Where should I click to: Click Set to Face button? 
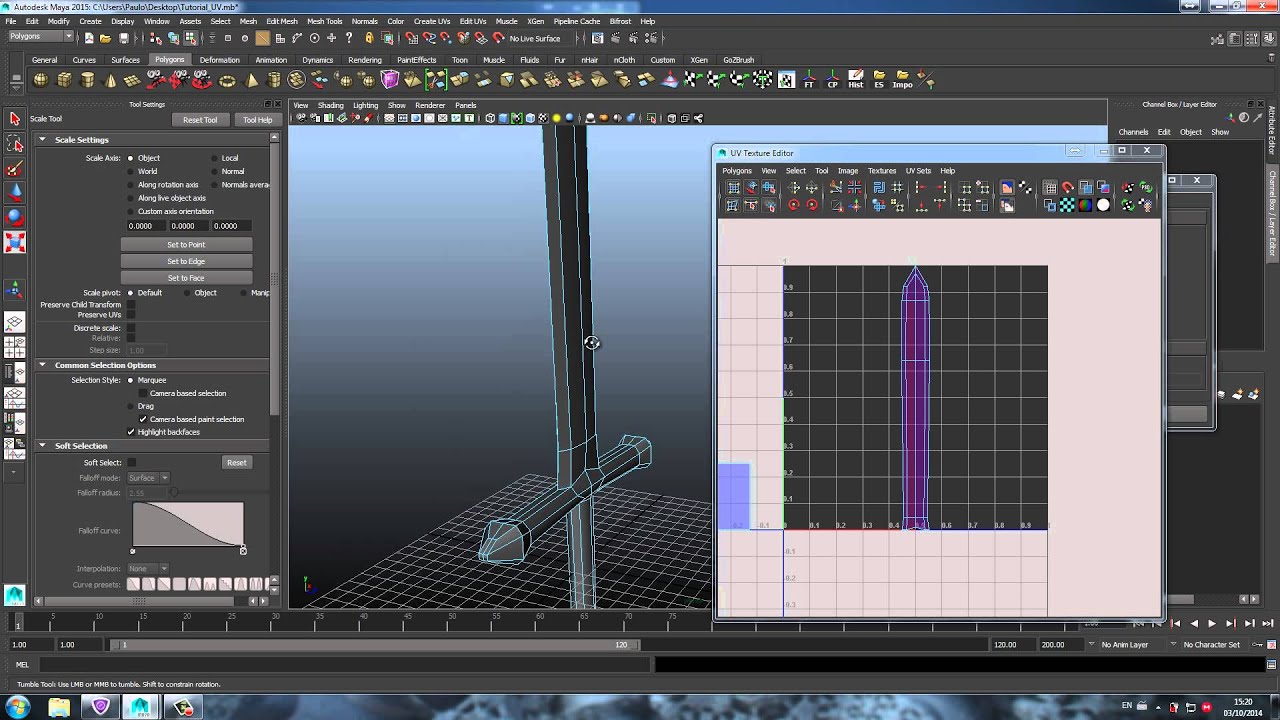point(186,278)
